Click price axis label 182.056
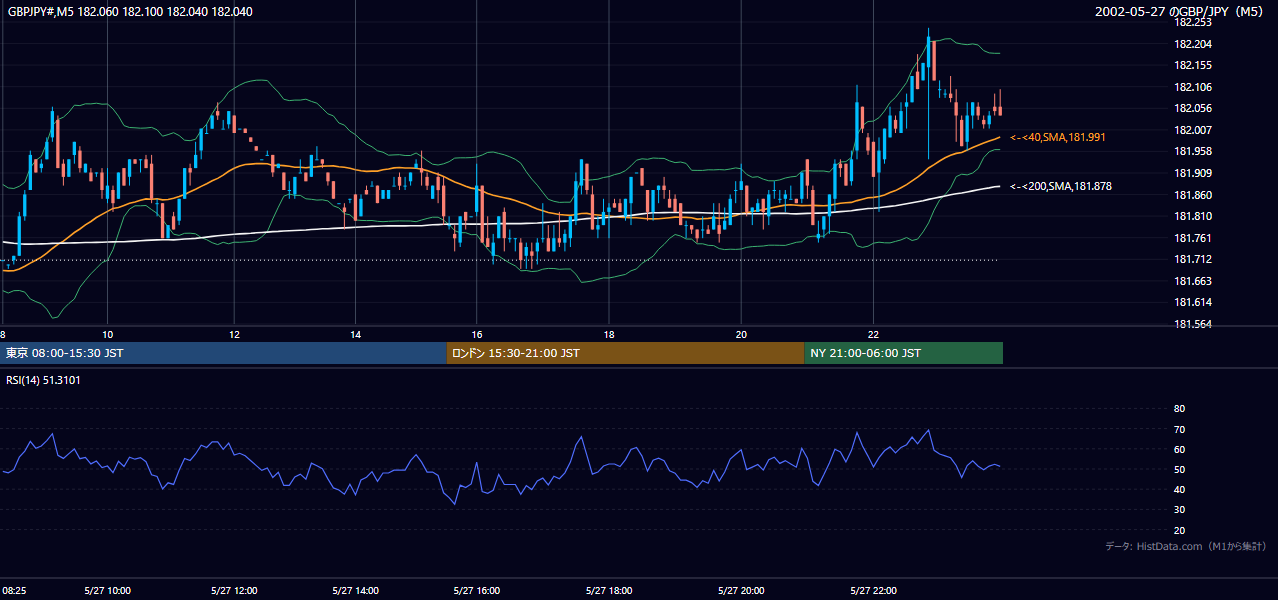The image size is (1278, 600). 1192,108
